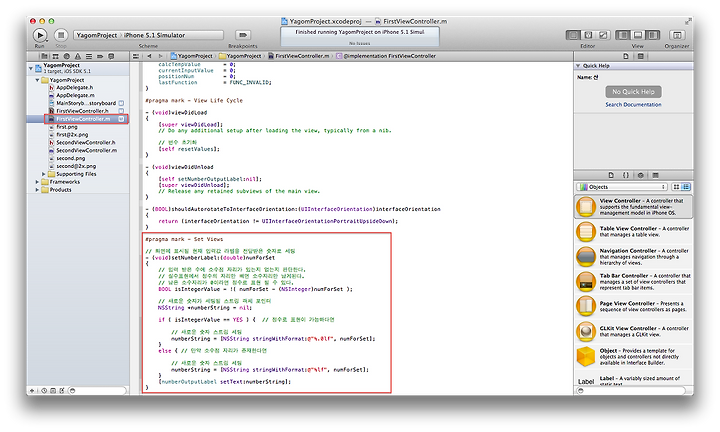The height and width of the screenshot is (432, 720).
Task: Go forward in editor history
Action: pyautogui.click(x=160, y=56)
